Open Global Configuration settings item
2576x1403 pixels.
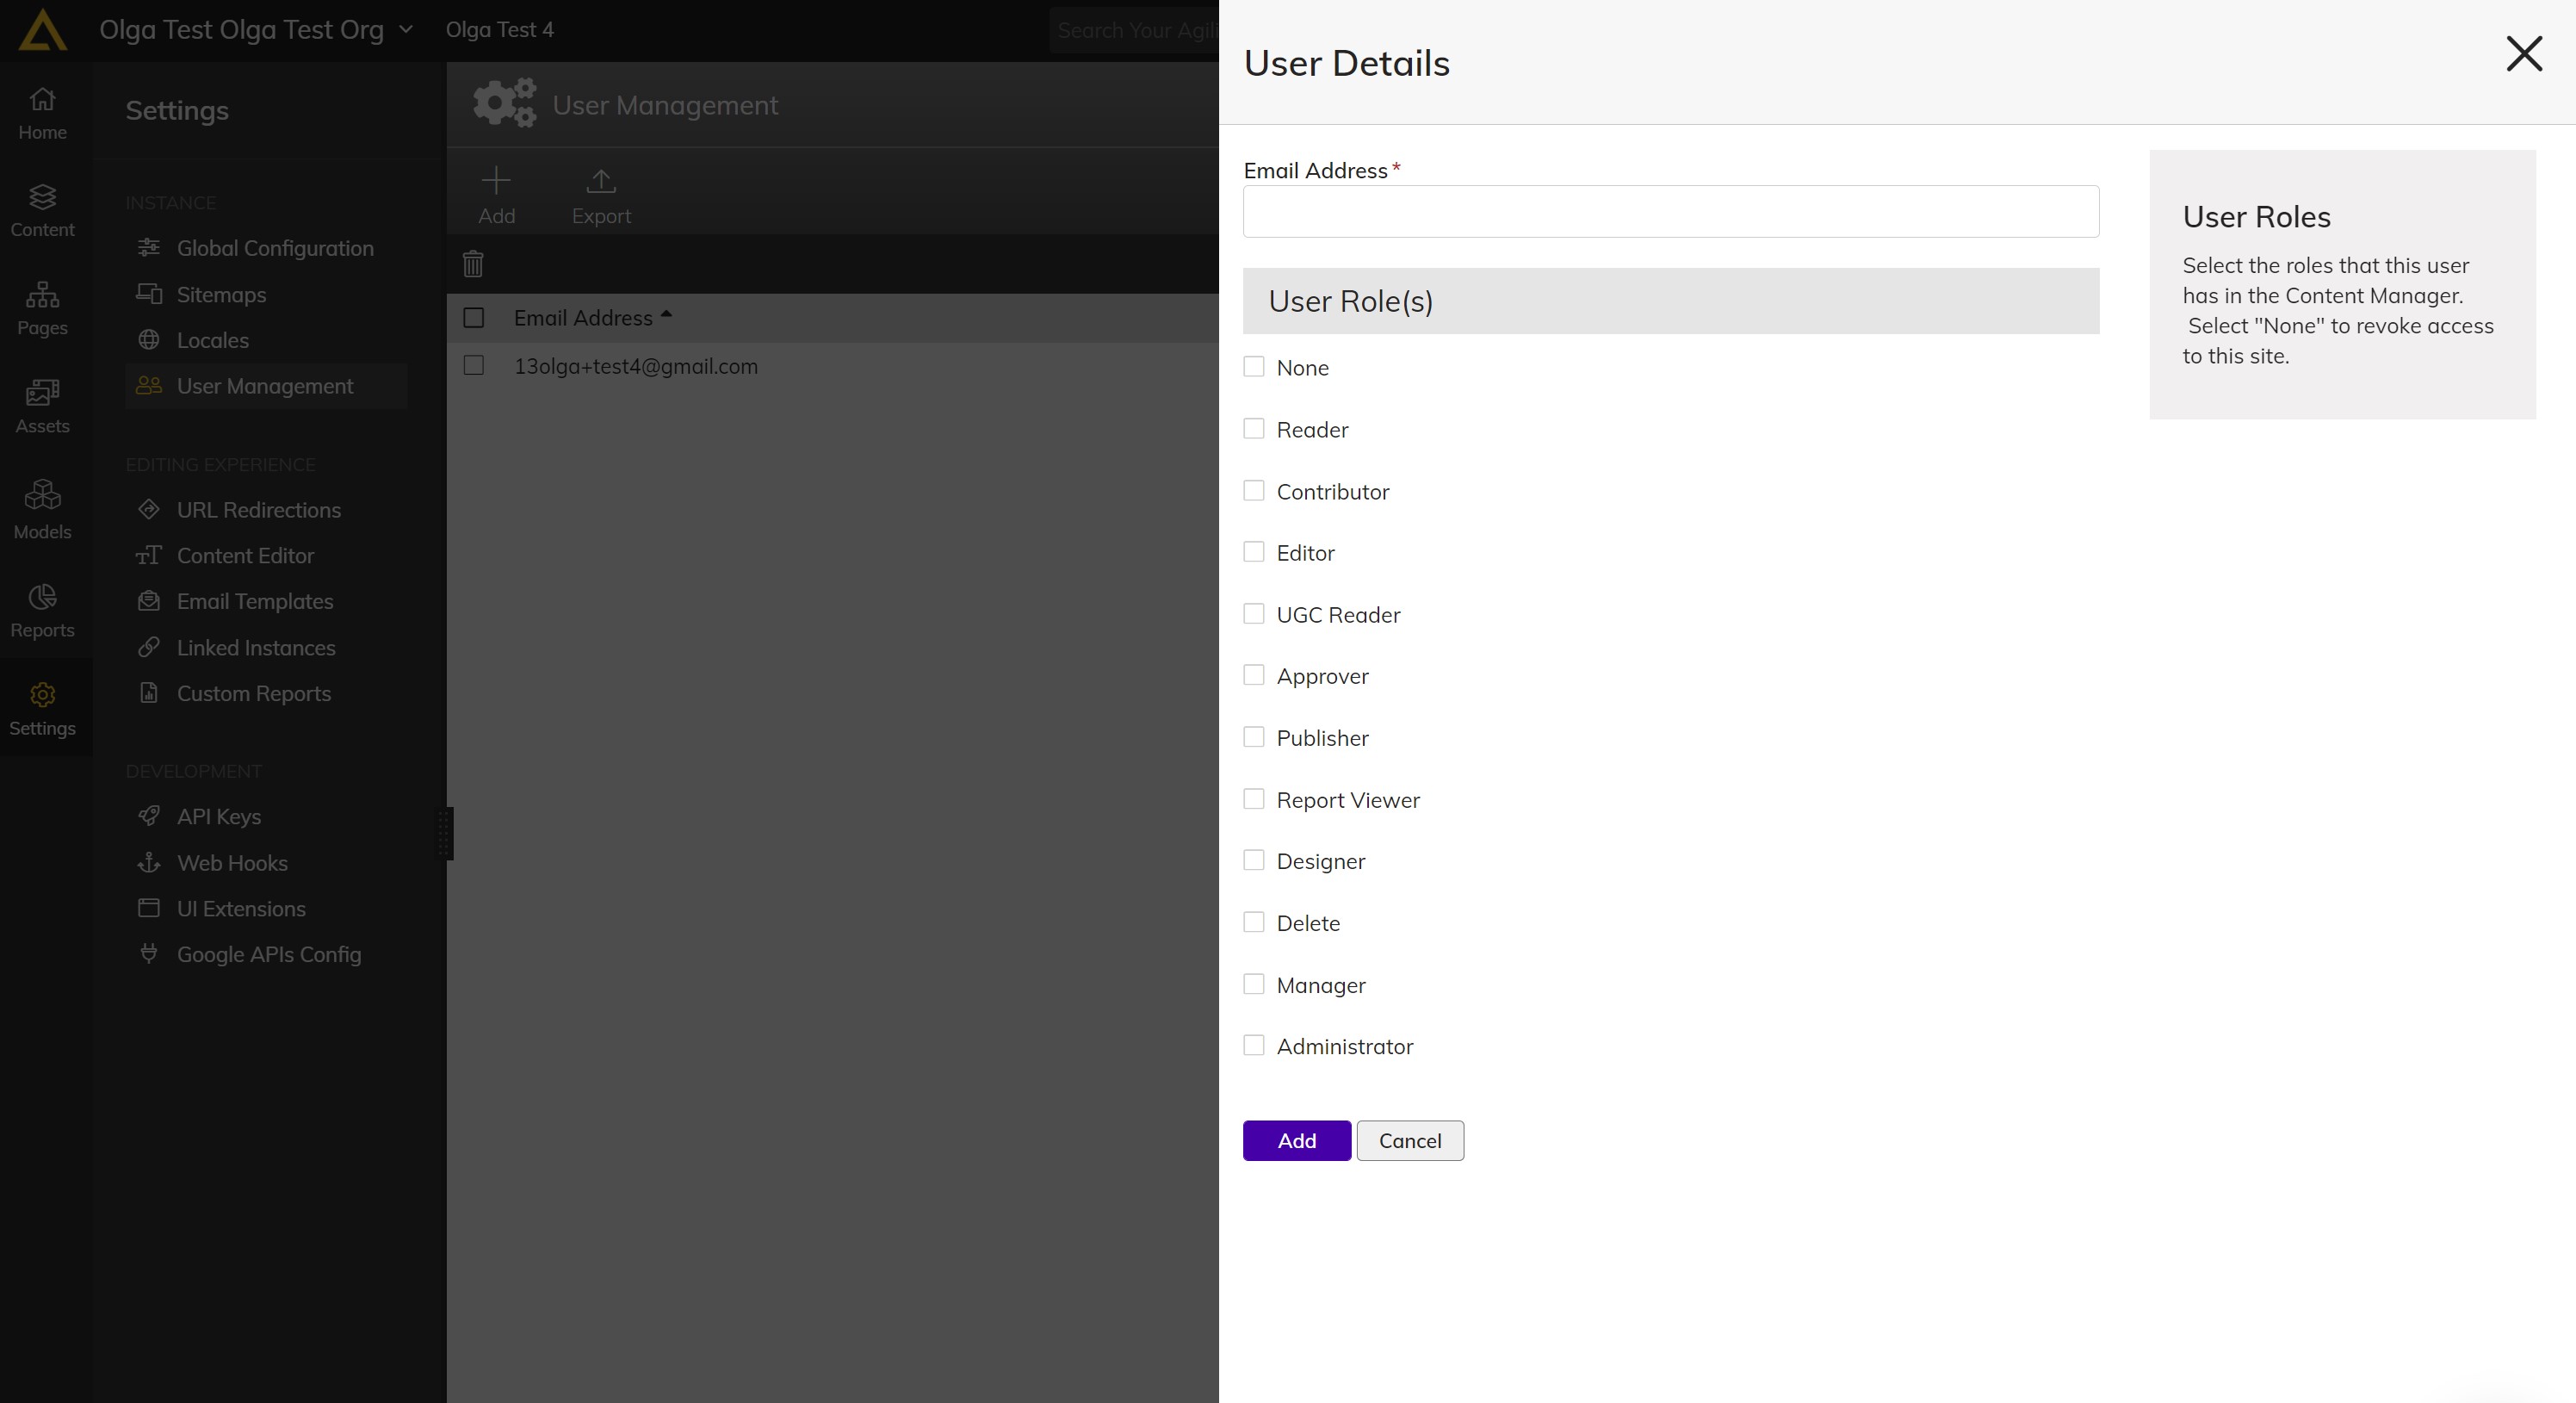275,248
